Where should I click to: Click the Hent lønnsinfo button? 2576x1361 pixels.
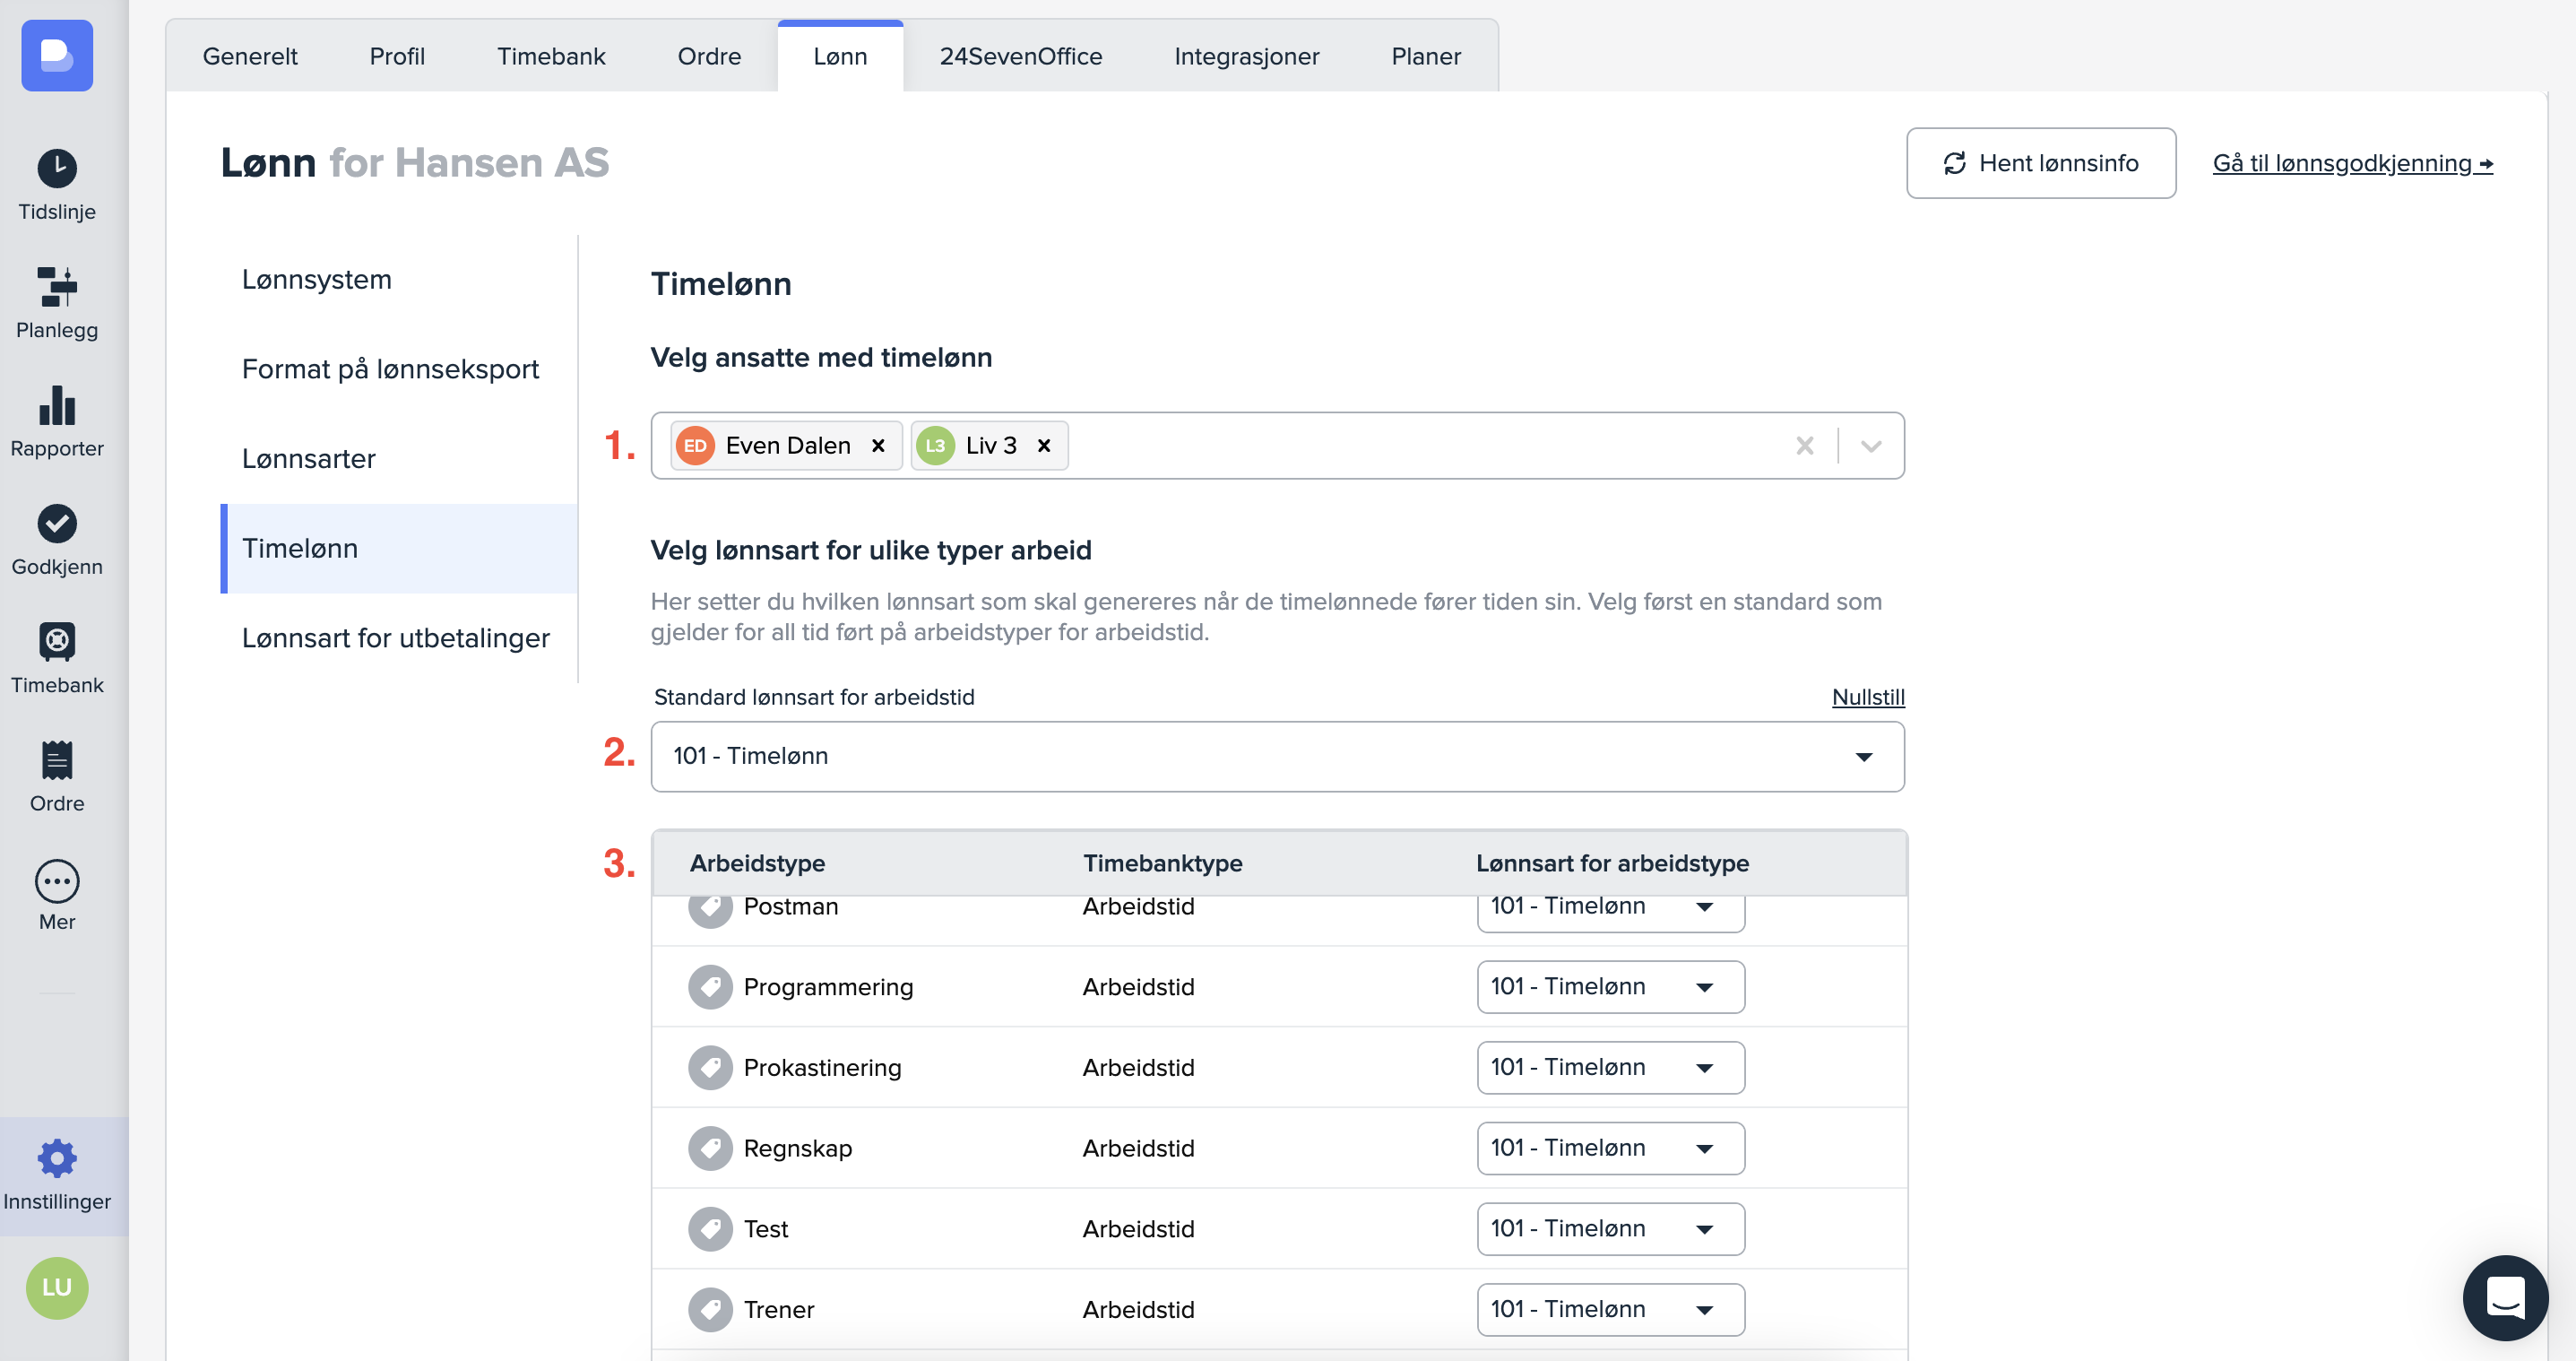click(x=2040, y=163)
